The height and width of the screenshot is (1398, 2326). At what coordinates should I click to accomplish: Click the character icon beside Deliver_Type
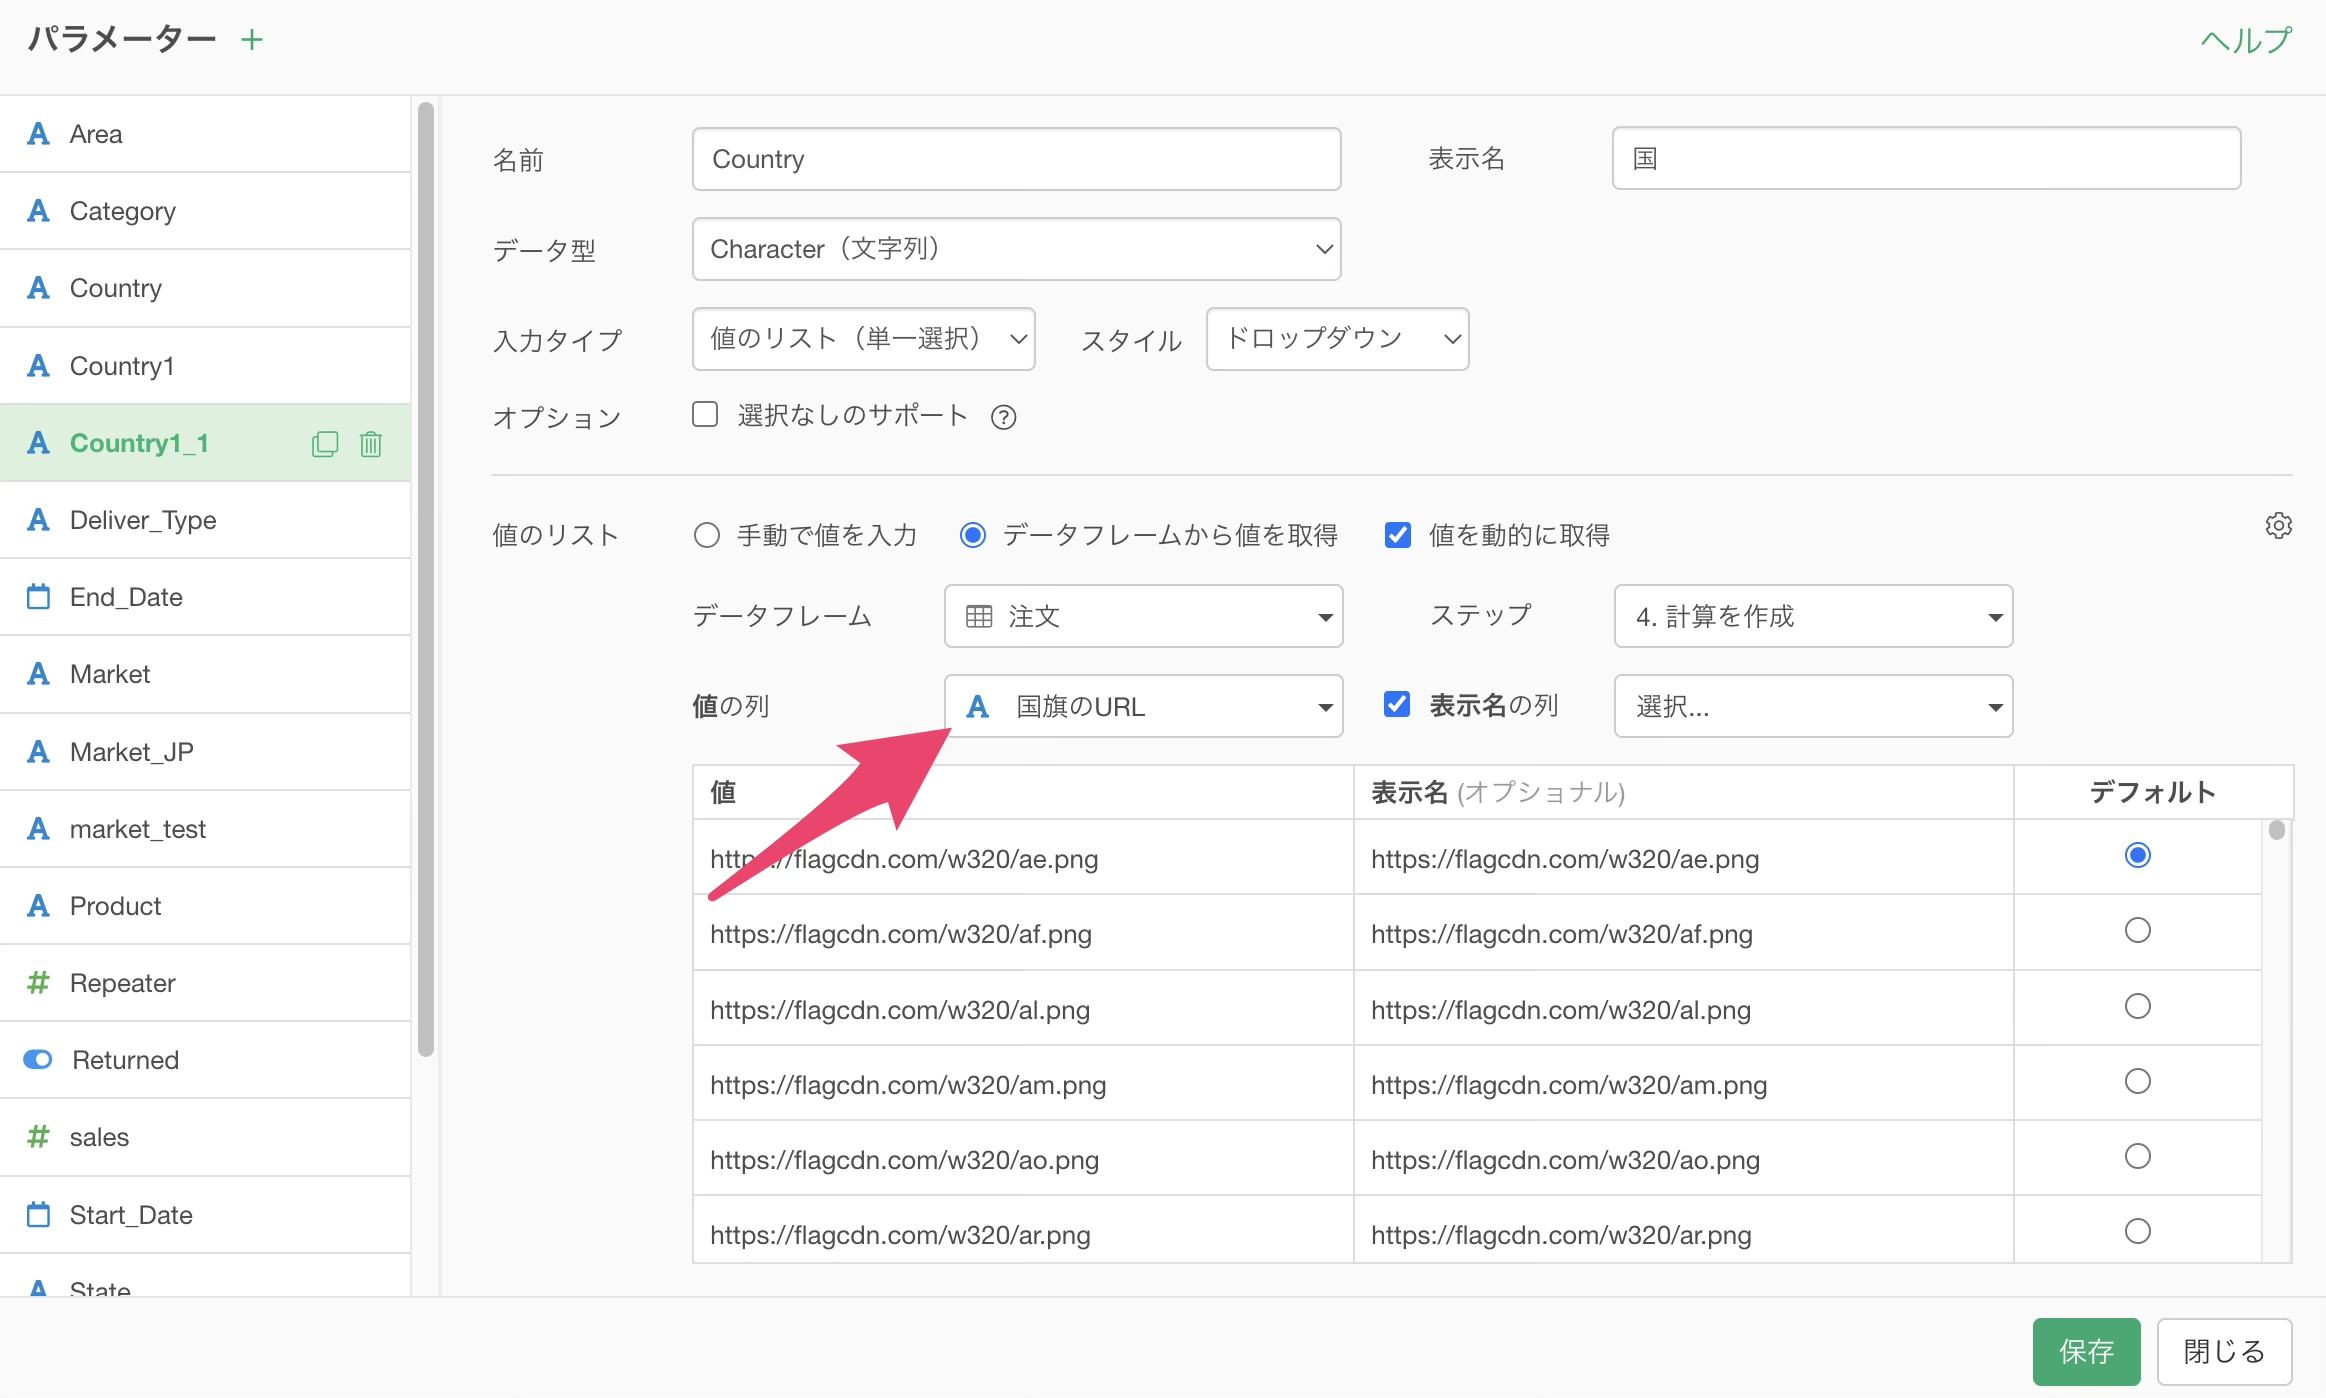point(38,520)
